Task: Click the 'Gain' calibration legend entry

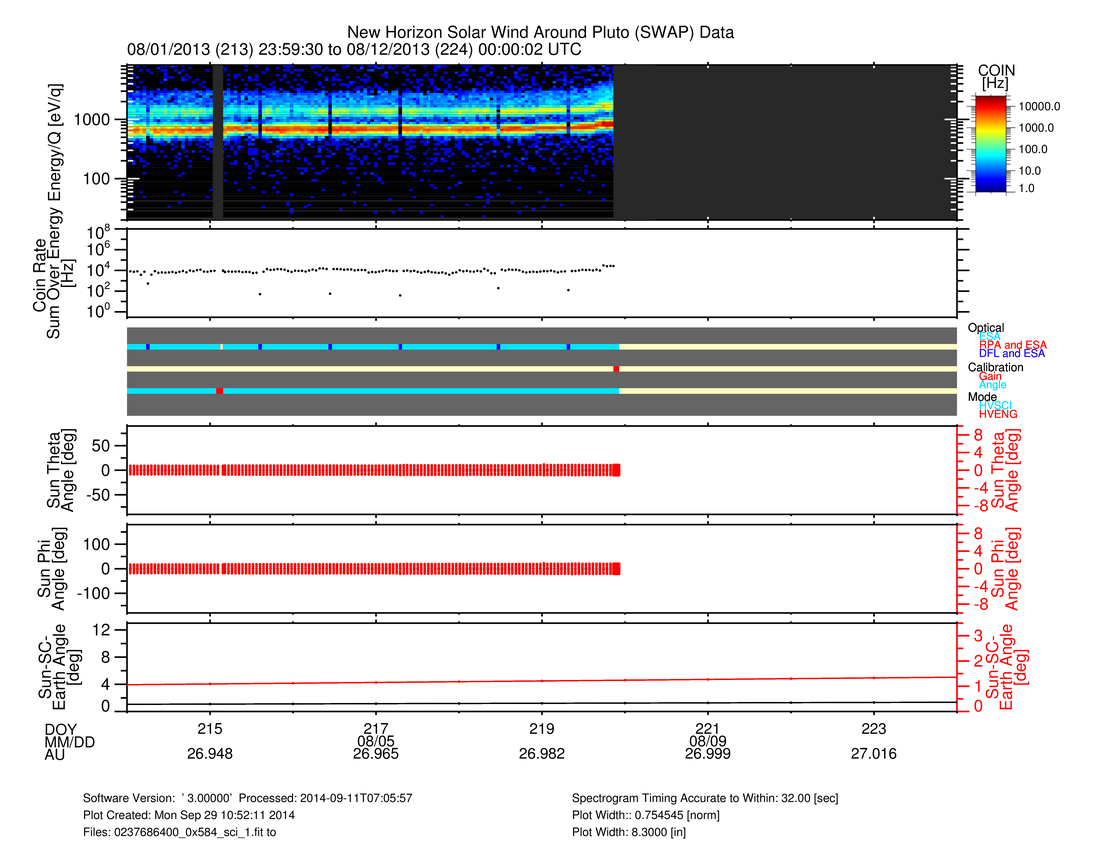Action: [990, 376]
